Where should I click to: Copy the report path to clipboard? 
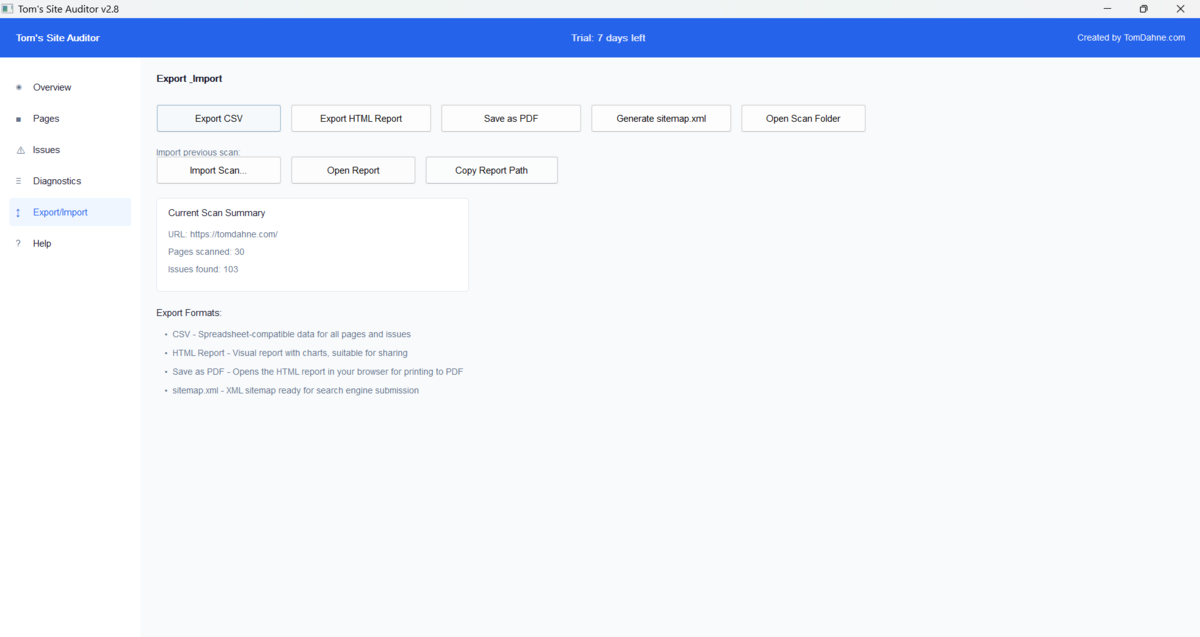[x=491, y=170]
